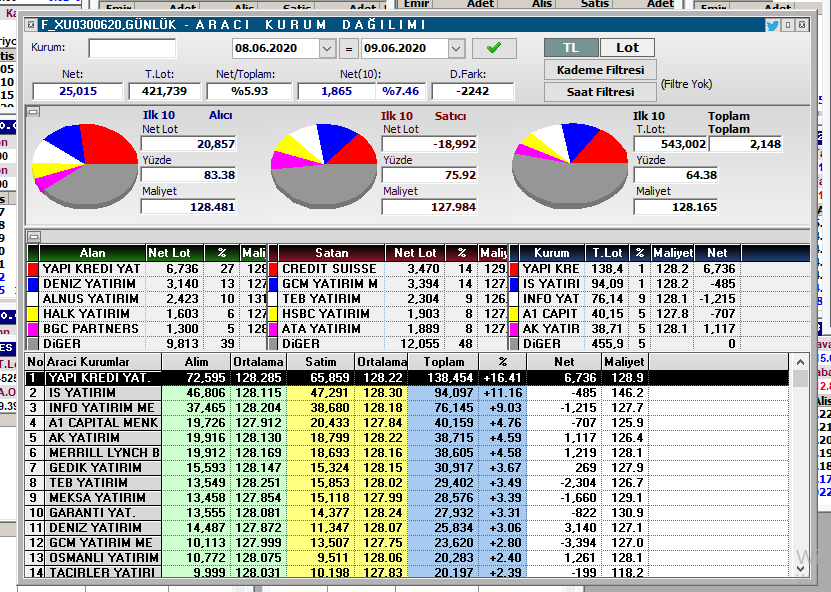Click the D.Fark value -2242 field
Image resolution: width=831 pixels, height=592 pixels.
coord(473,91)
